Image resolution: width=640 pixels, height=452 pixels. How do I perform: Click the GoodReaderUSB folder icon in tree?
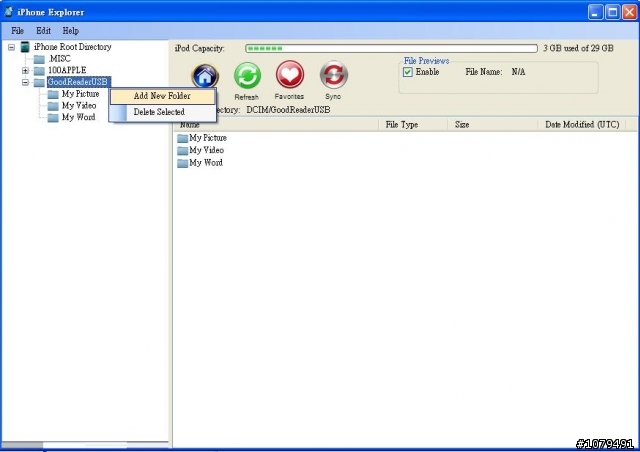coord(39,82)
